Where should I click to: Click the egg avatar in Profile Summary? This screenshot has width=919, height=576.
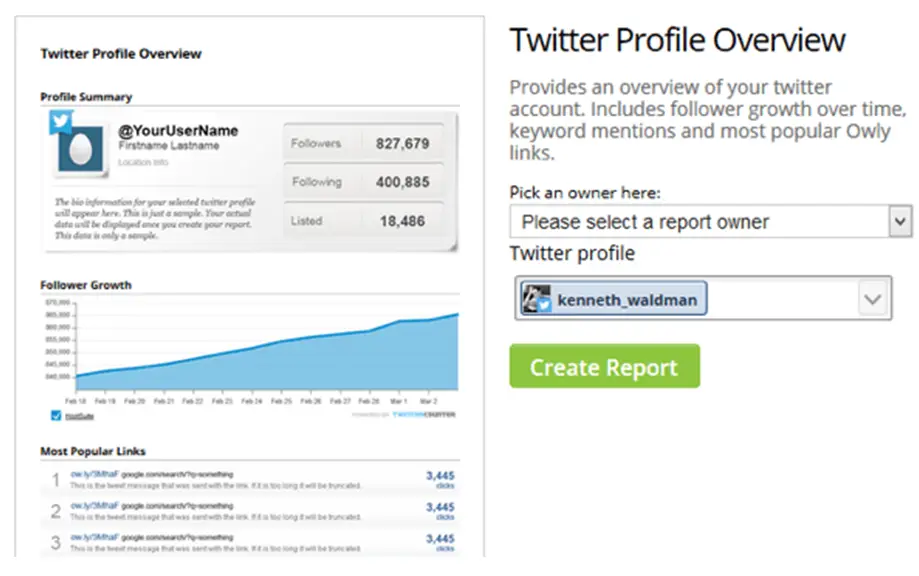[x=81, y=149]
